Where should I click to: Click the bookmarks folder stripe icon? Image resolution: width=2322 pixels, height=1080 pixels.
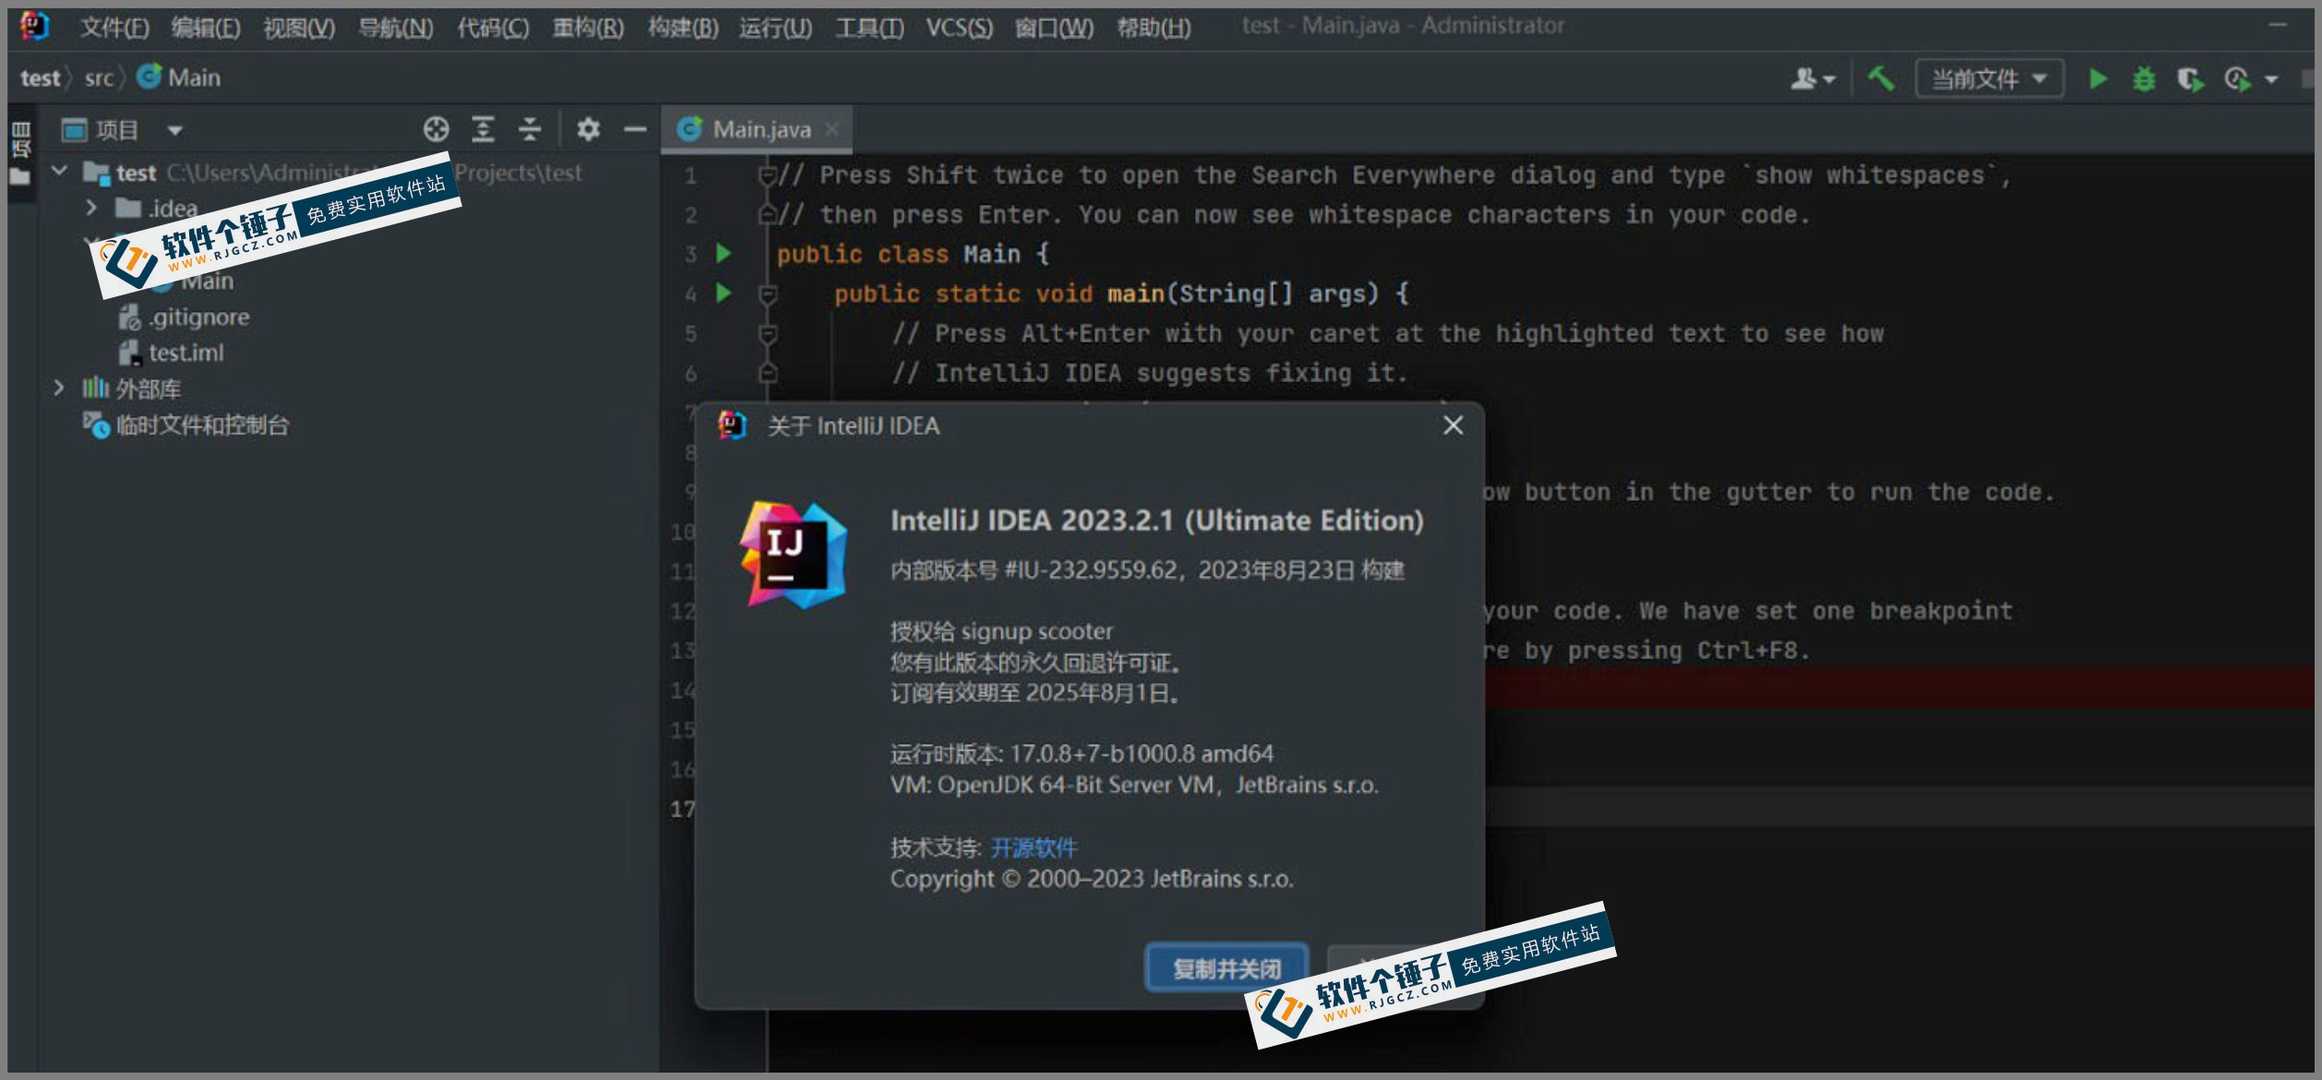pyautogui.click(x=20, y=177)
